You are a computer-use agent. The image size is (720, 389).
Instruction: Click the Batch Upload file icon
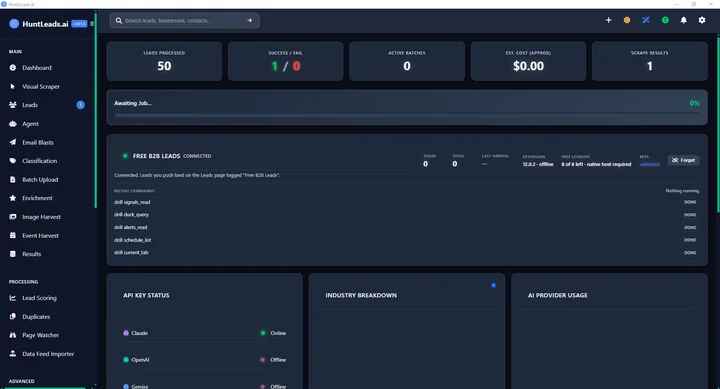point(12,180)
